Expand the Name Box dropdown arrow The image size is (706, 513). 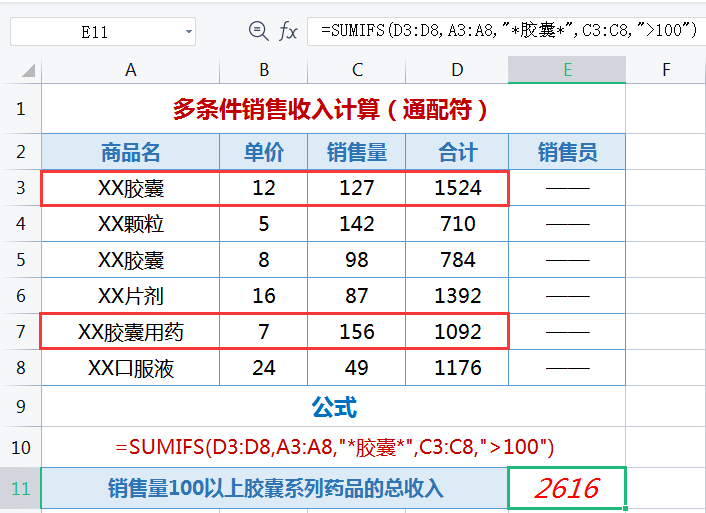point(189,32)
